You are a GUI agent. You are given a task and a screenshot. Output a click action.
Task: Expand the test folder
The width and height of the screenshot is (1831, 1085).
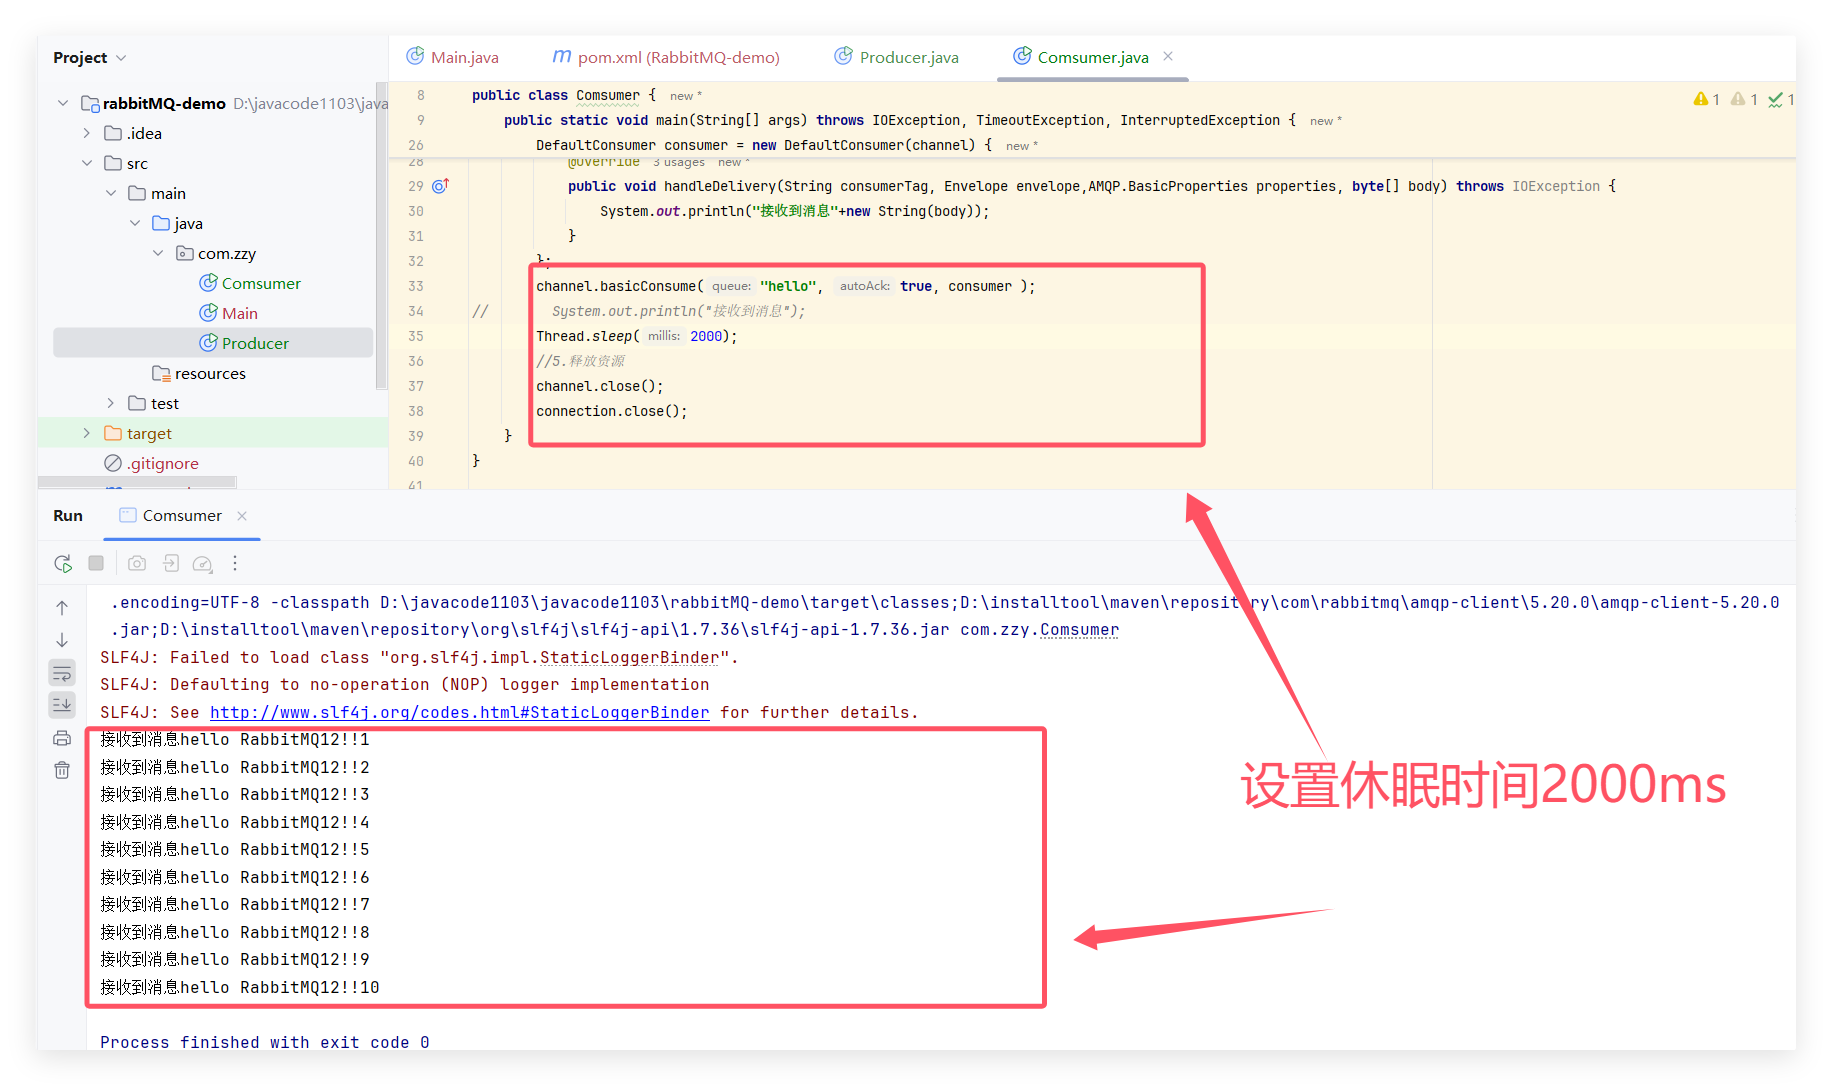click(111, 403)
